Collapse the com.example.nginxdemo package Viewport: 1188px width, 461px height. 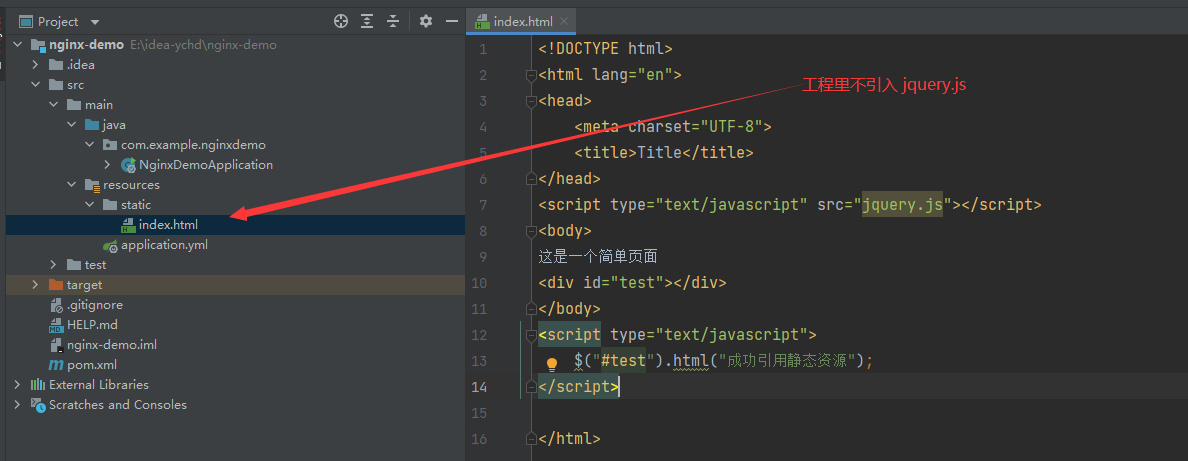(90, 144)
